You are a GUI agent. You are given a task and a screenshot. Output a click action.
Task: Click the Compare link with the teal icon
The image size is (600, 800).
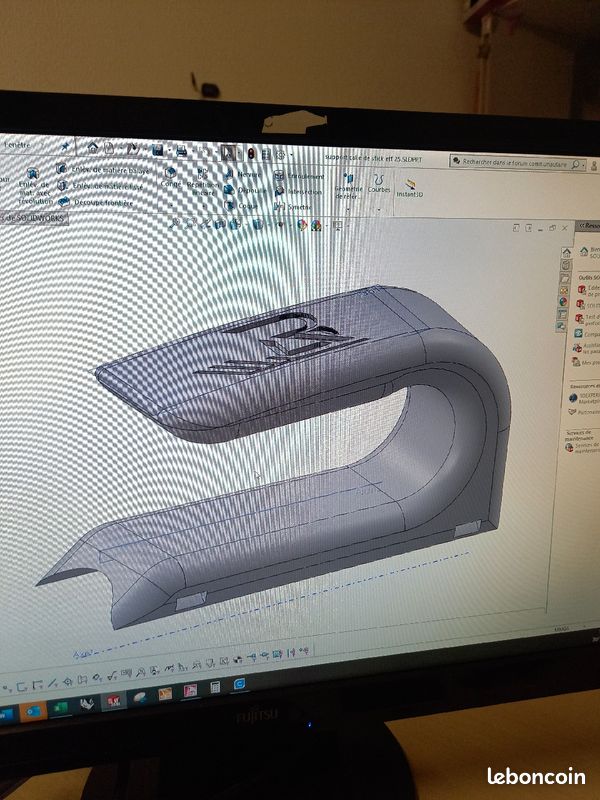tap(587, 334)
